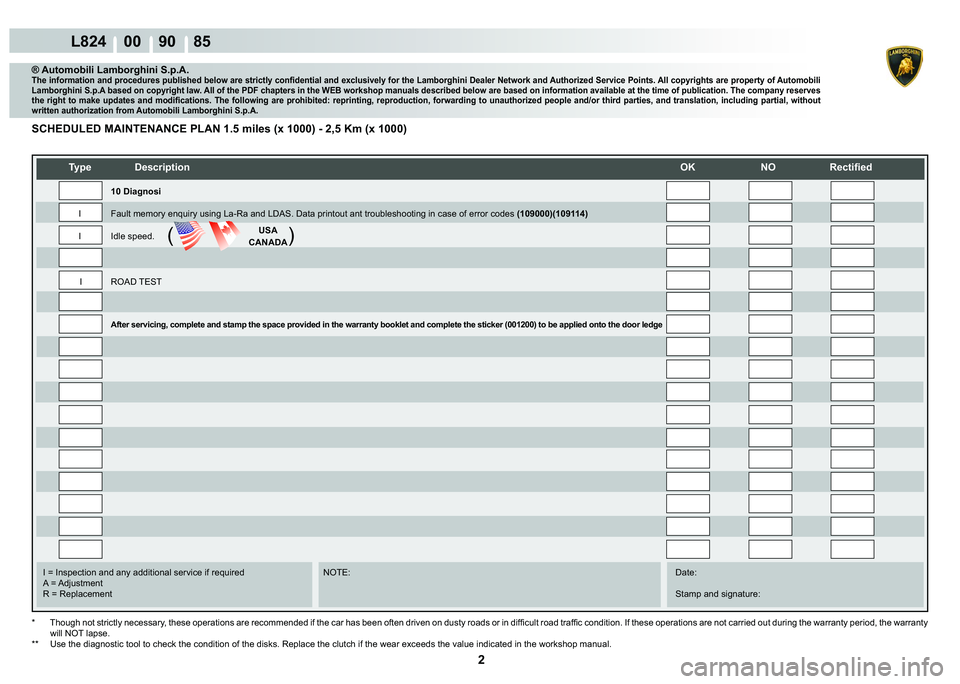The height and width of the screenshot is (684, 960).
Task: Click the 90 code segment
Action: (167, 42)
